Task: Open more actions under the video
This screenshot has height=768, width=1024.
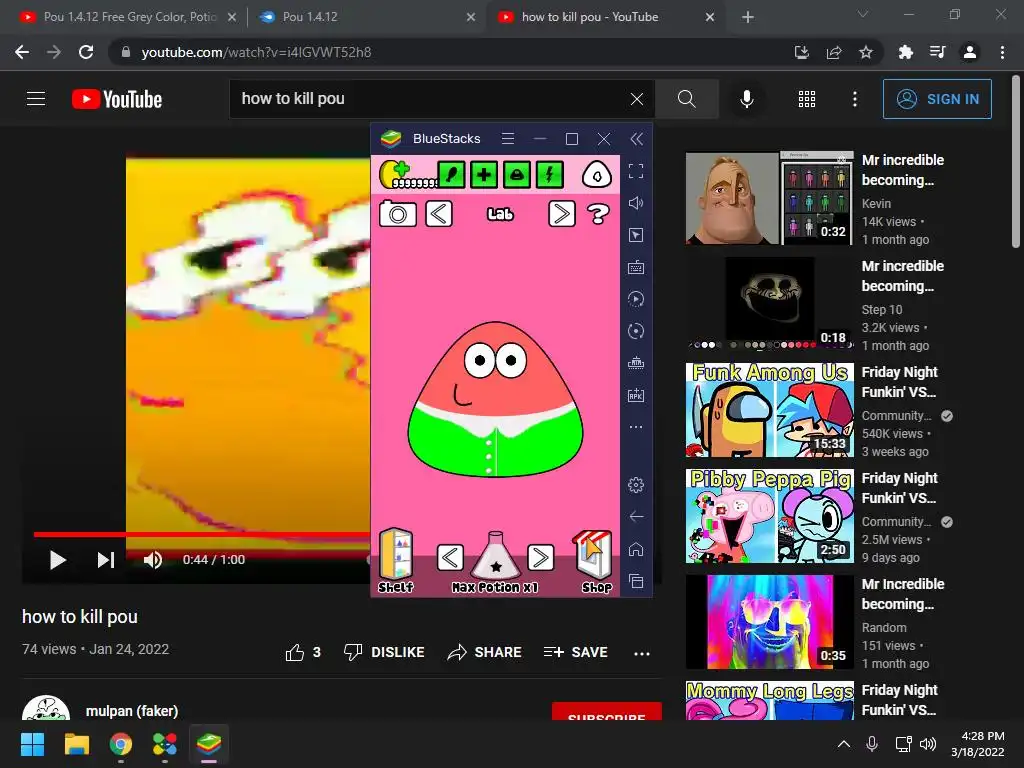Action: [x=642, y=653]
